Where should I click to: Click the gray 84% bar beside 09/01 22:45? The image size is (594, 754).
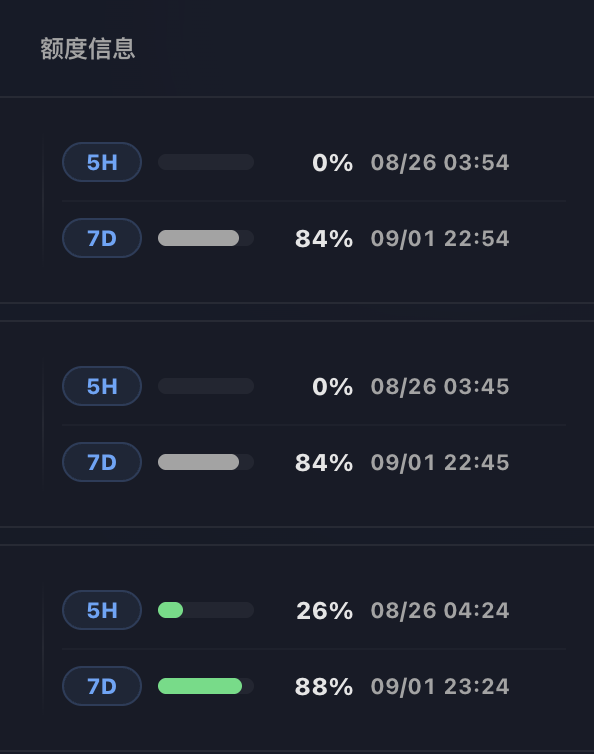click(x=206, y=462)
